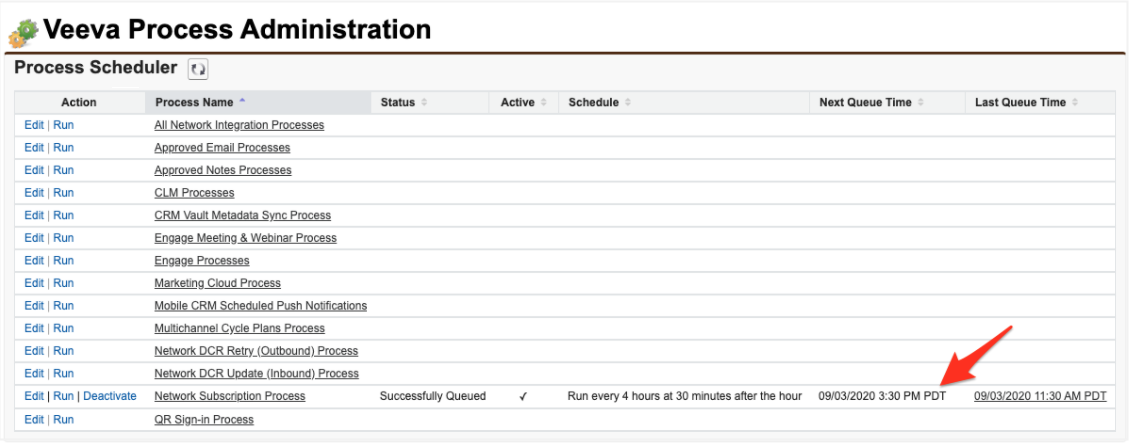
Task: Run the Engage Processes
Action: (x=63, y=261)
